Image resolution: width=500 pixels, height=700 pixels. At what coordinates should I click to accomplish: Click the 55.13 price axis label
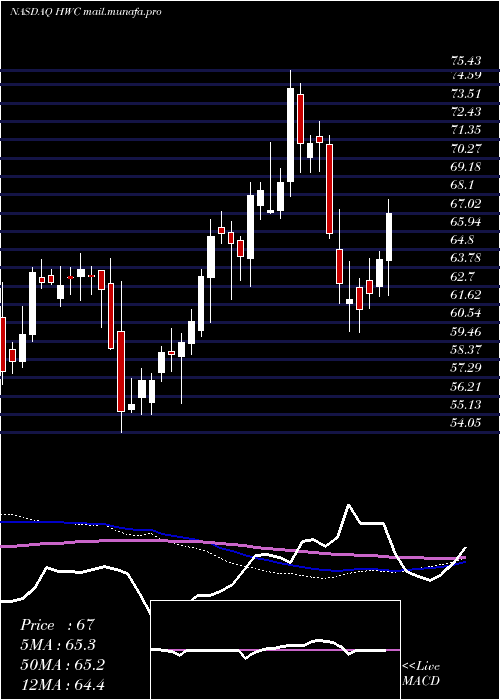465,404
